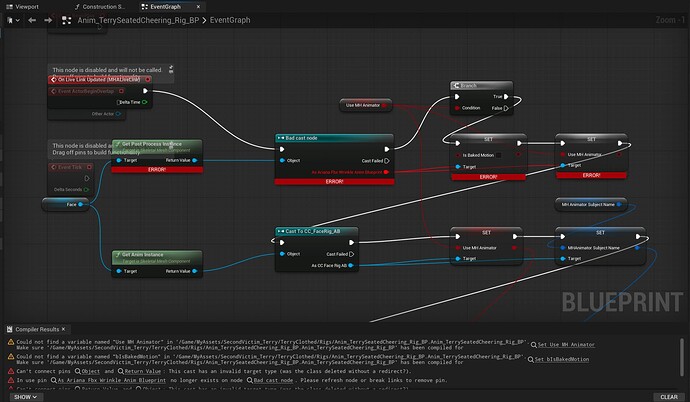Select the Use MH Animator variable node
The width and height of the screenshot is (690, 402).
click(x=365, y=105)
